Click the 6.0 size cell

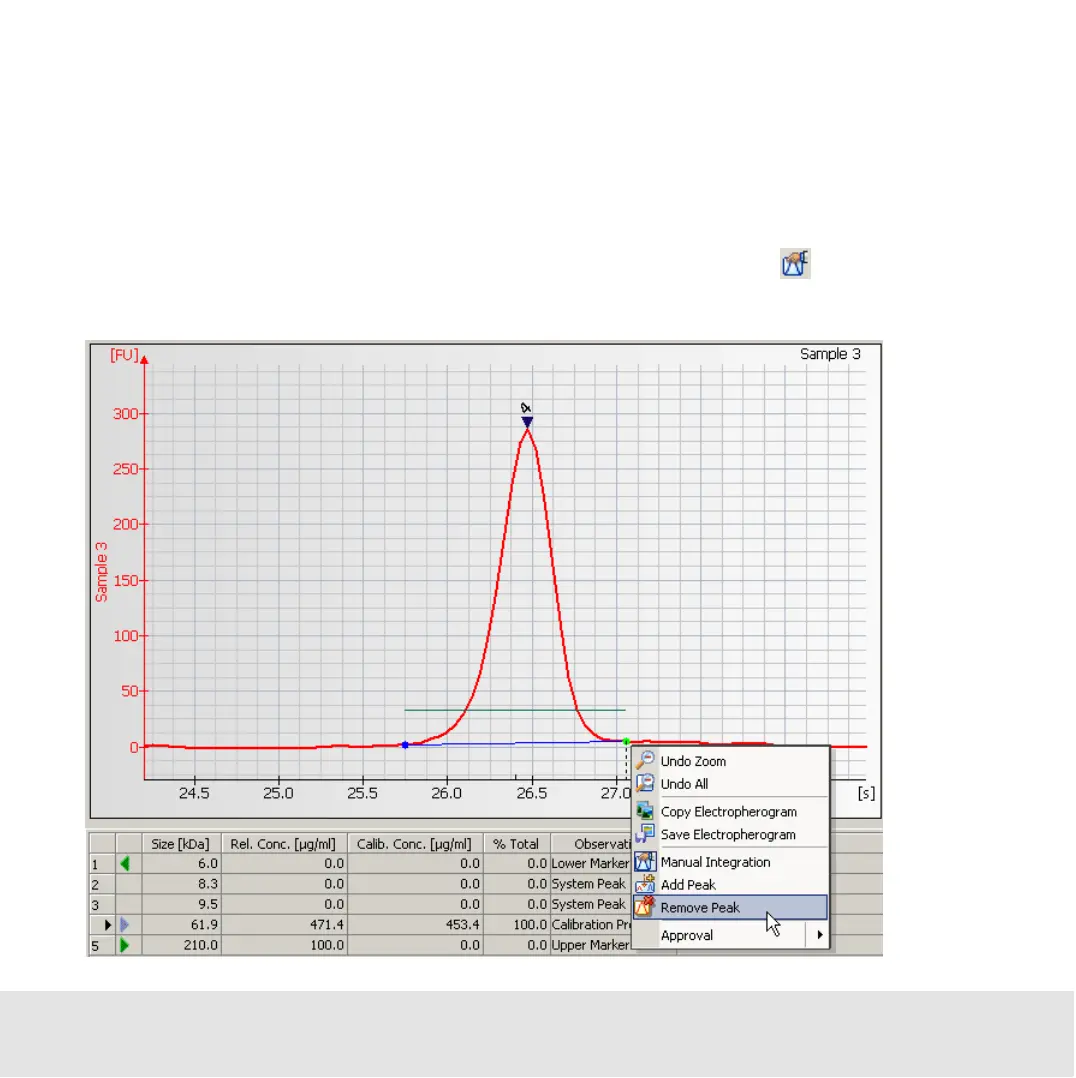coord(181,864)
